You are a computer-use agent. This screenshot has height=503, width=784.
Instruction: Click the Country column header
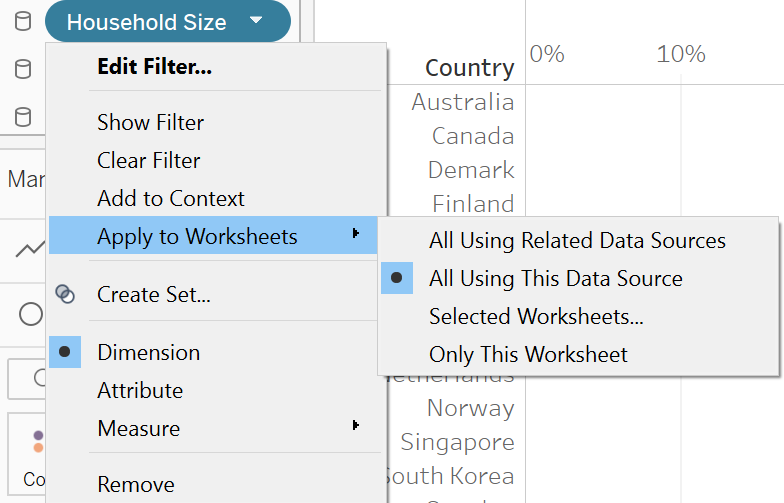[x=469, y=68]
